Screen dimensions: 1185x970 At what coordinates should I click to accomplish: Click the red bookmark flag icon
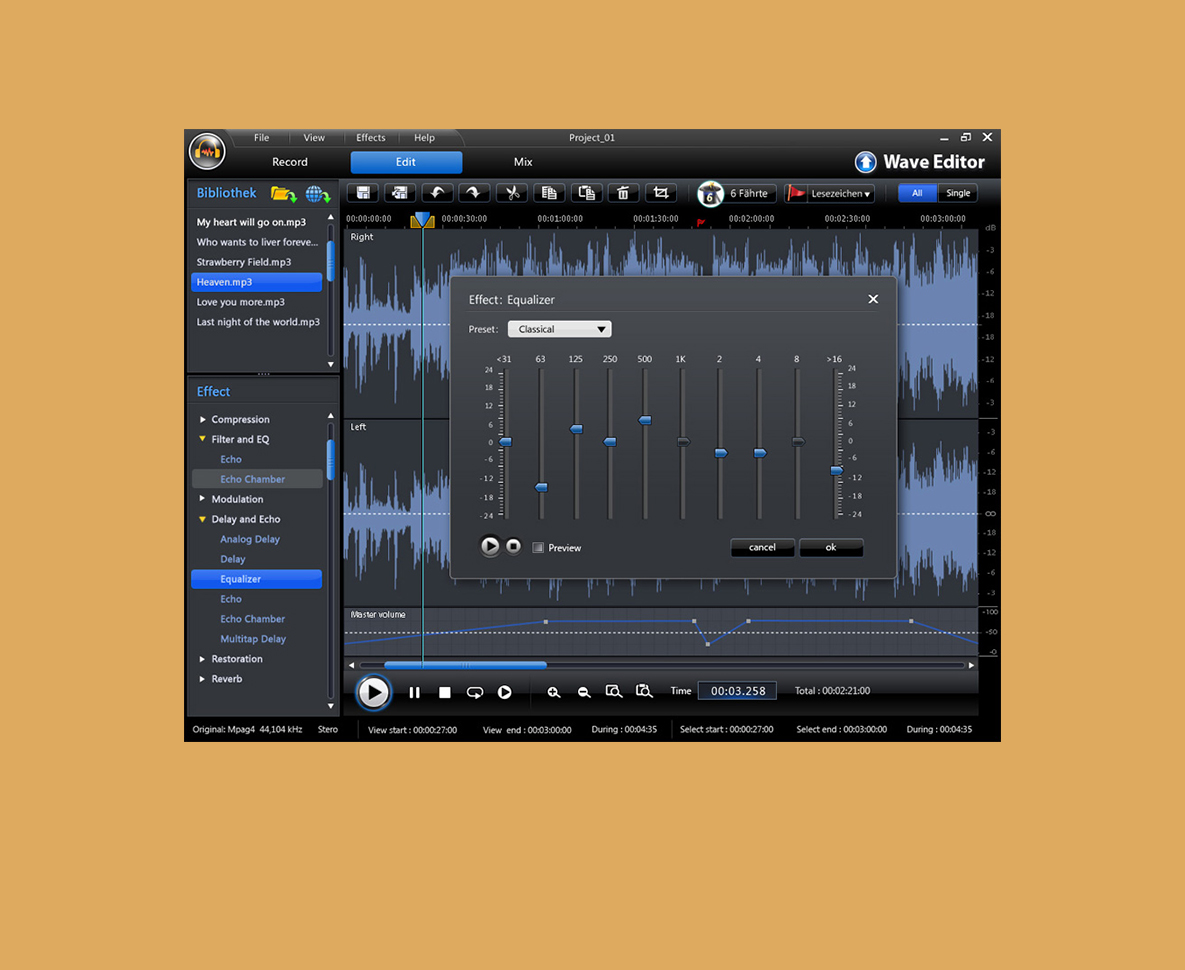796,193
